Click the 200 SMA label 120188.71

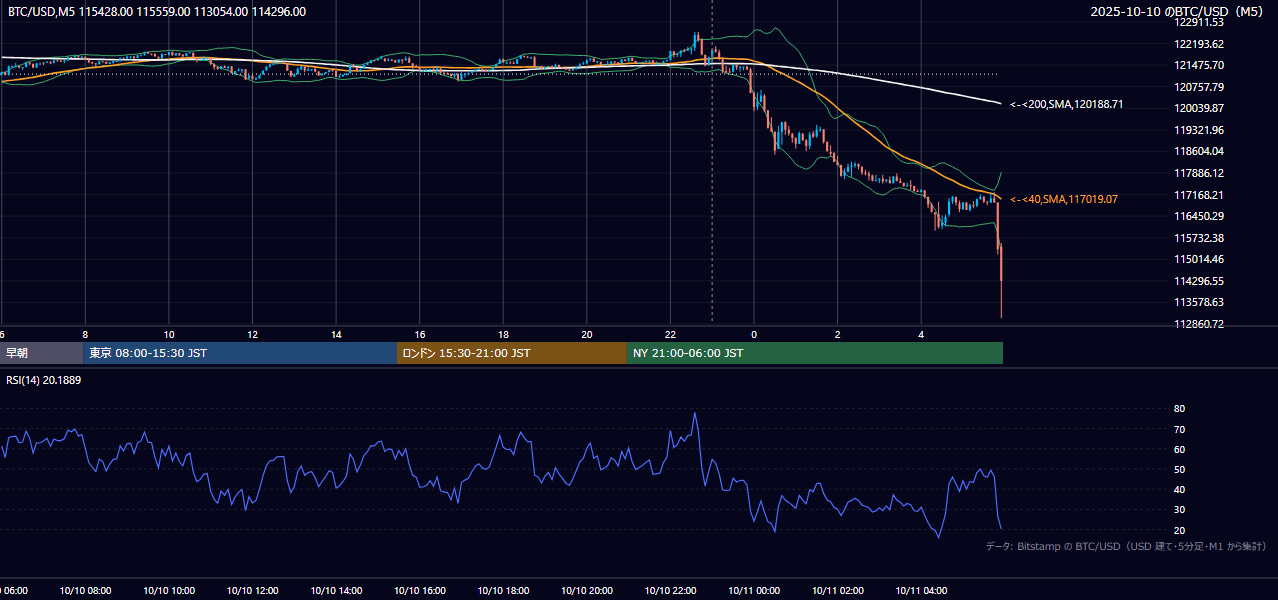(1067, 104)
